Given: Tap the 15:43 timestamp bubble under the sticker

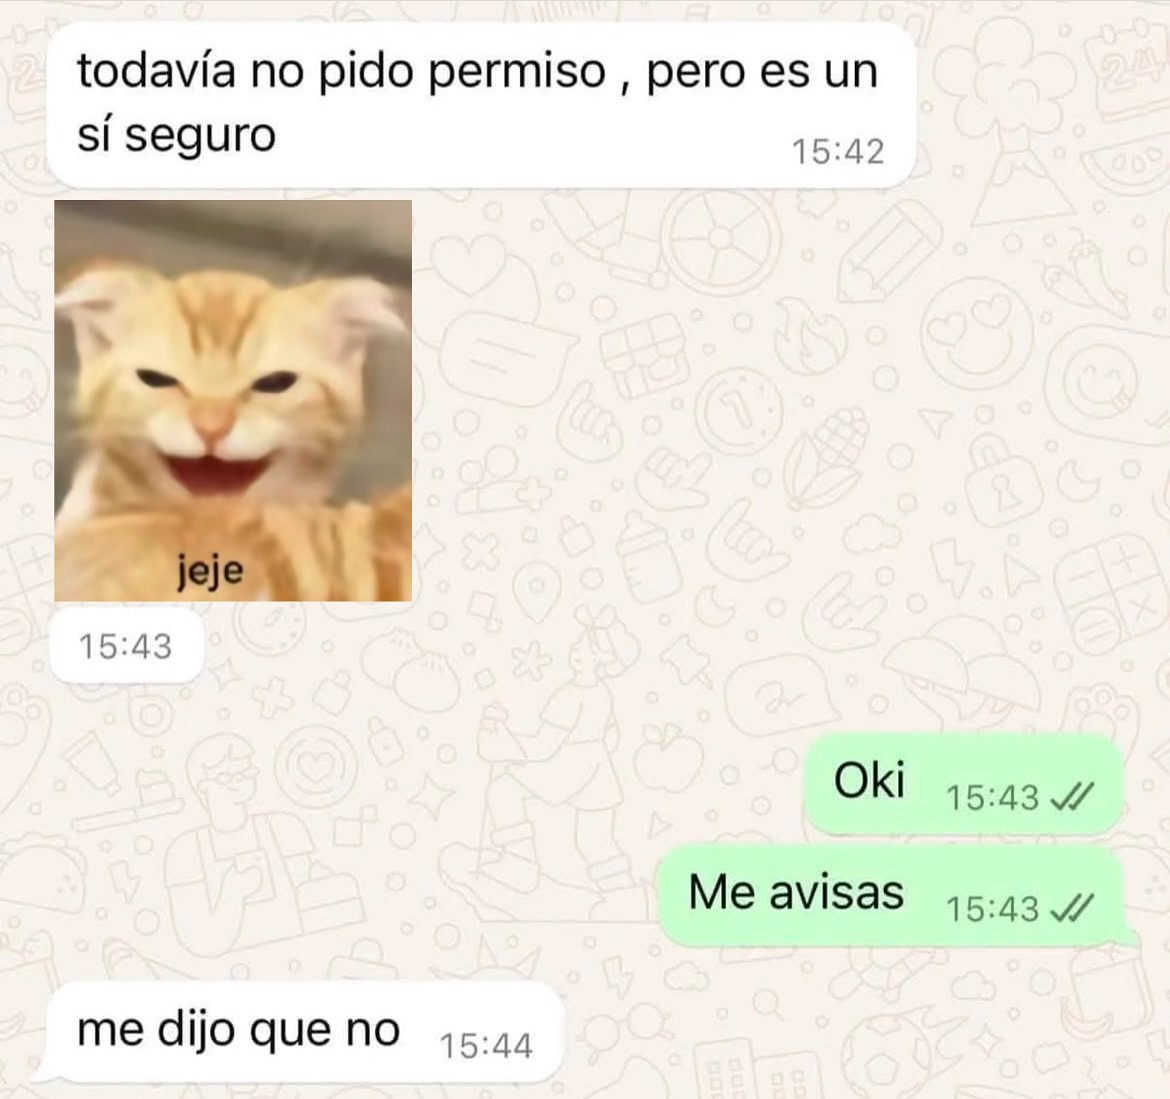Looking at the screenshot, I should click(126, 646).
